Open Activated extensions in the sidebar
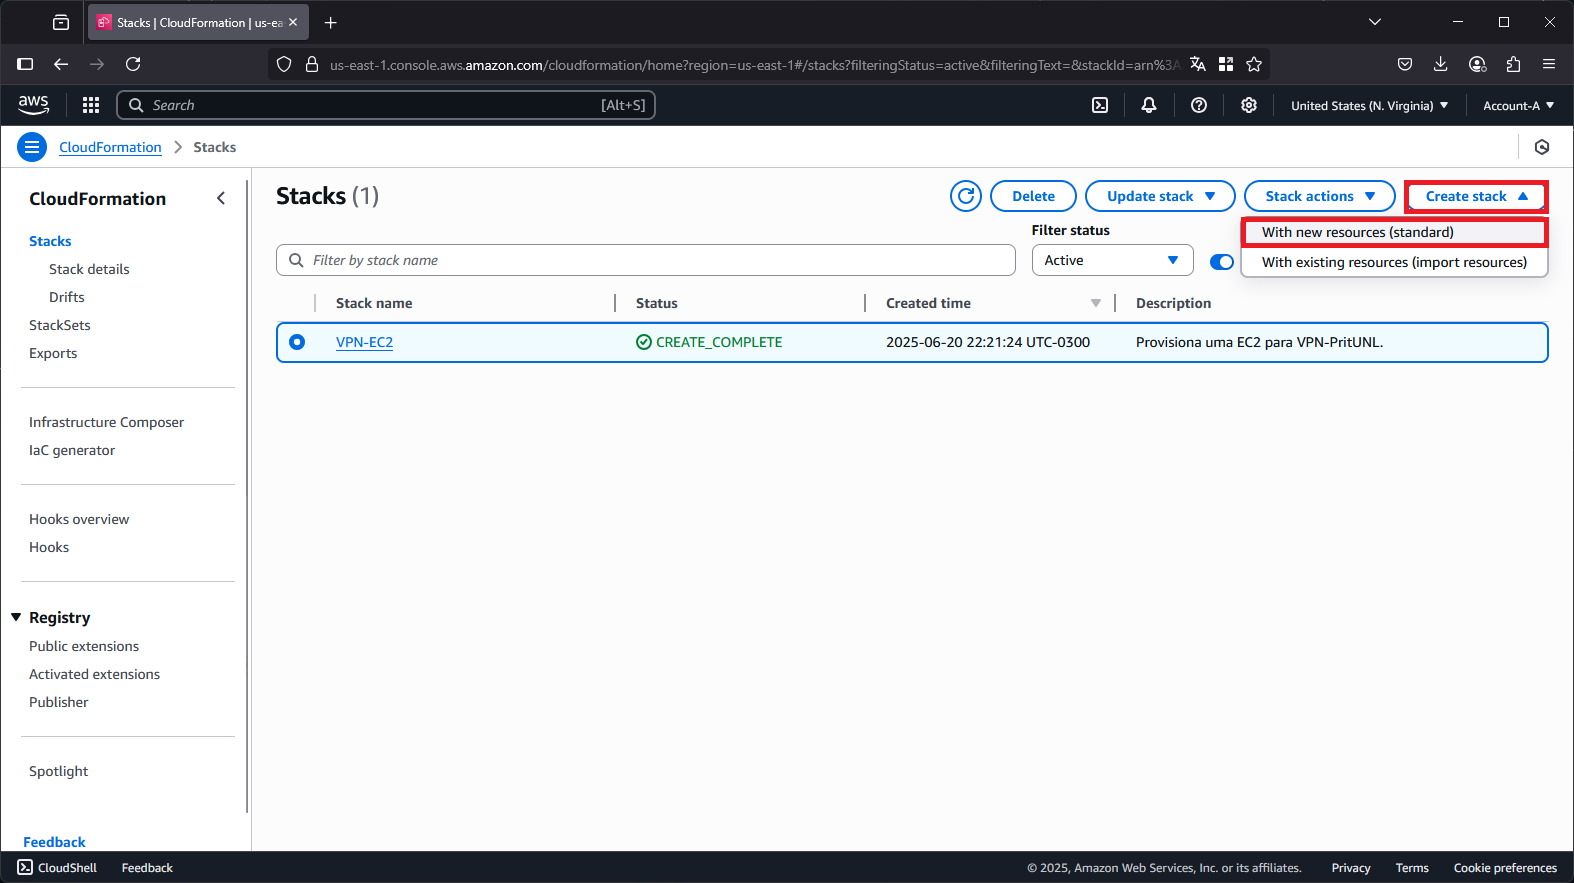The width and height of the screenshot is (1574, 883). 95,674
